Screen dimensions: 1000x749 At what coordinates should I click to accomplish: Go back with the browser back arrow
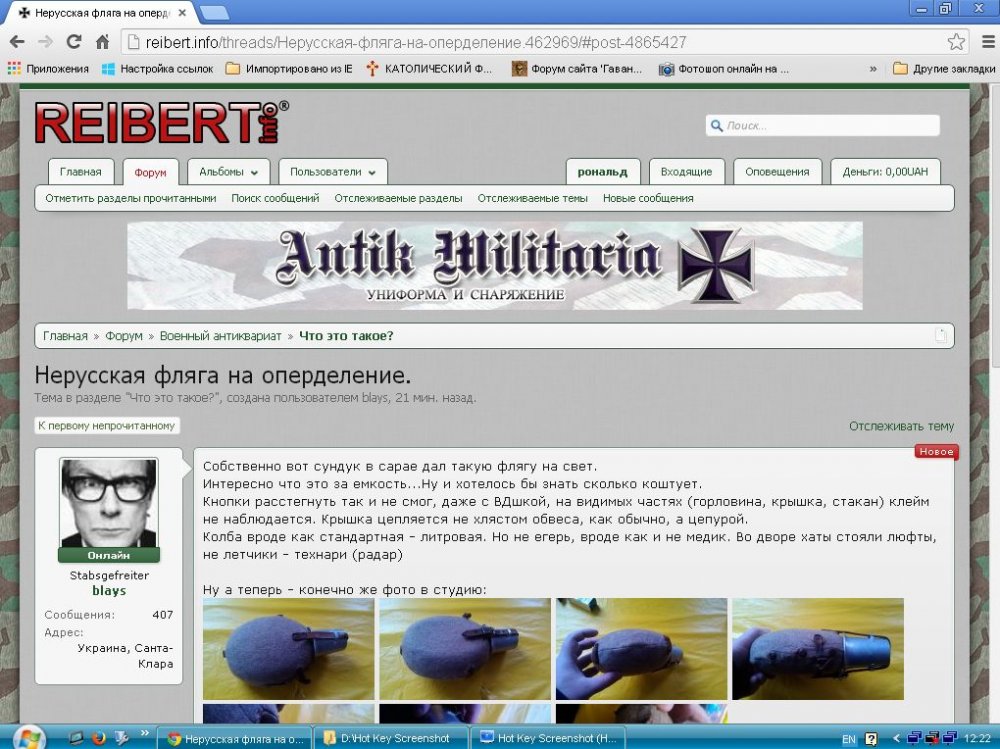(17, 42)
